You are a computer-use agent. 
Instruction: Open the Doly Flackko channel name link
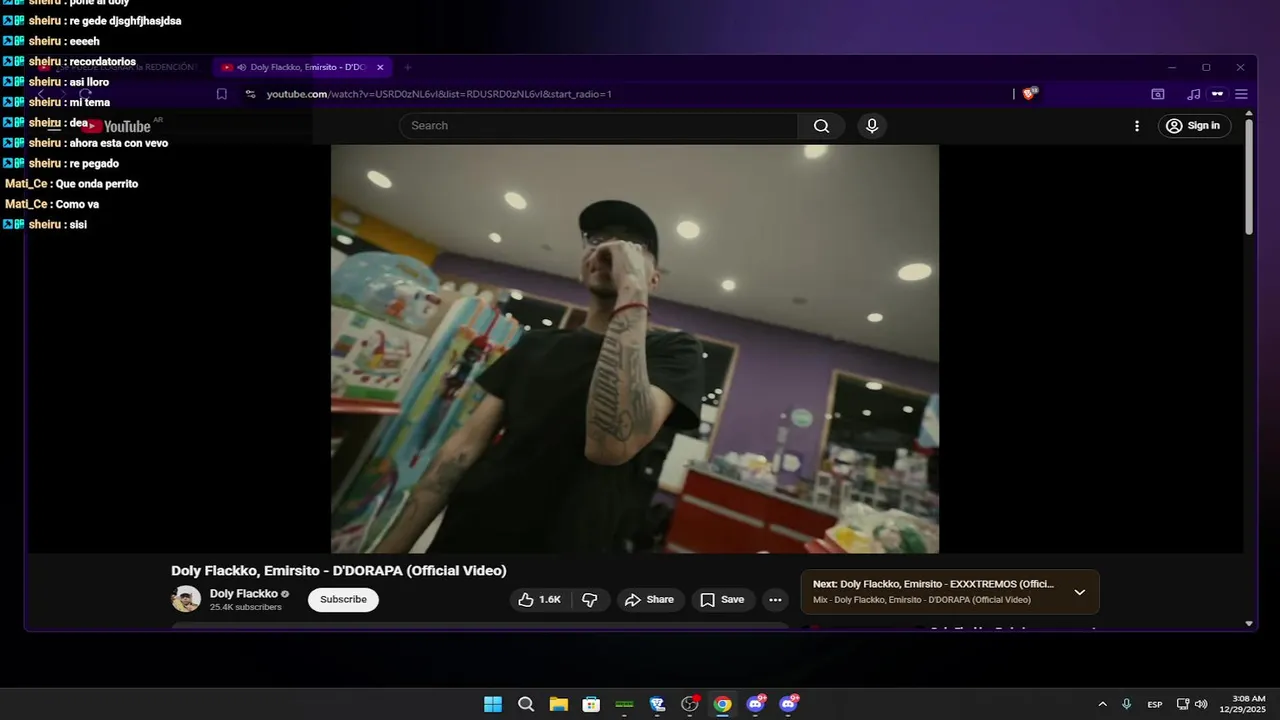[x=244, y=594]
